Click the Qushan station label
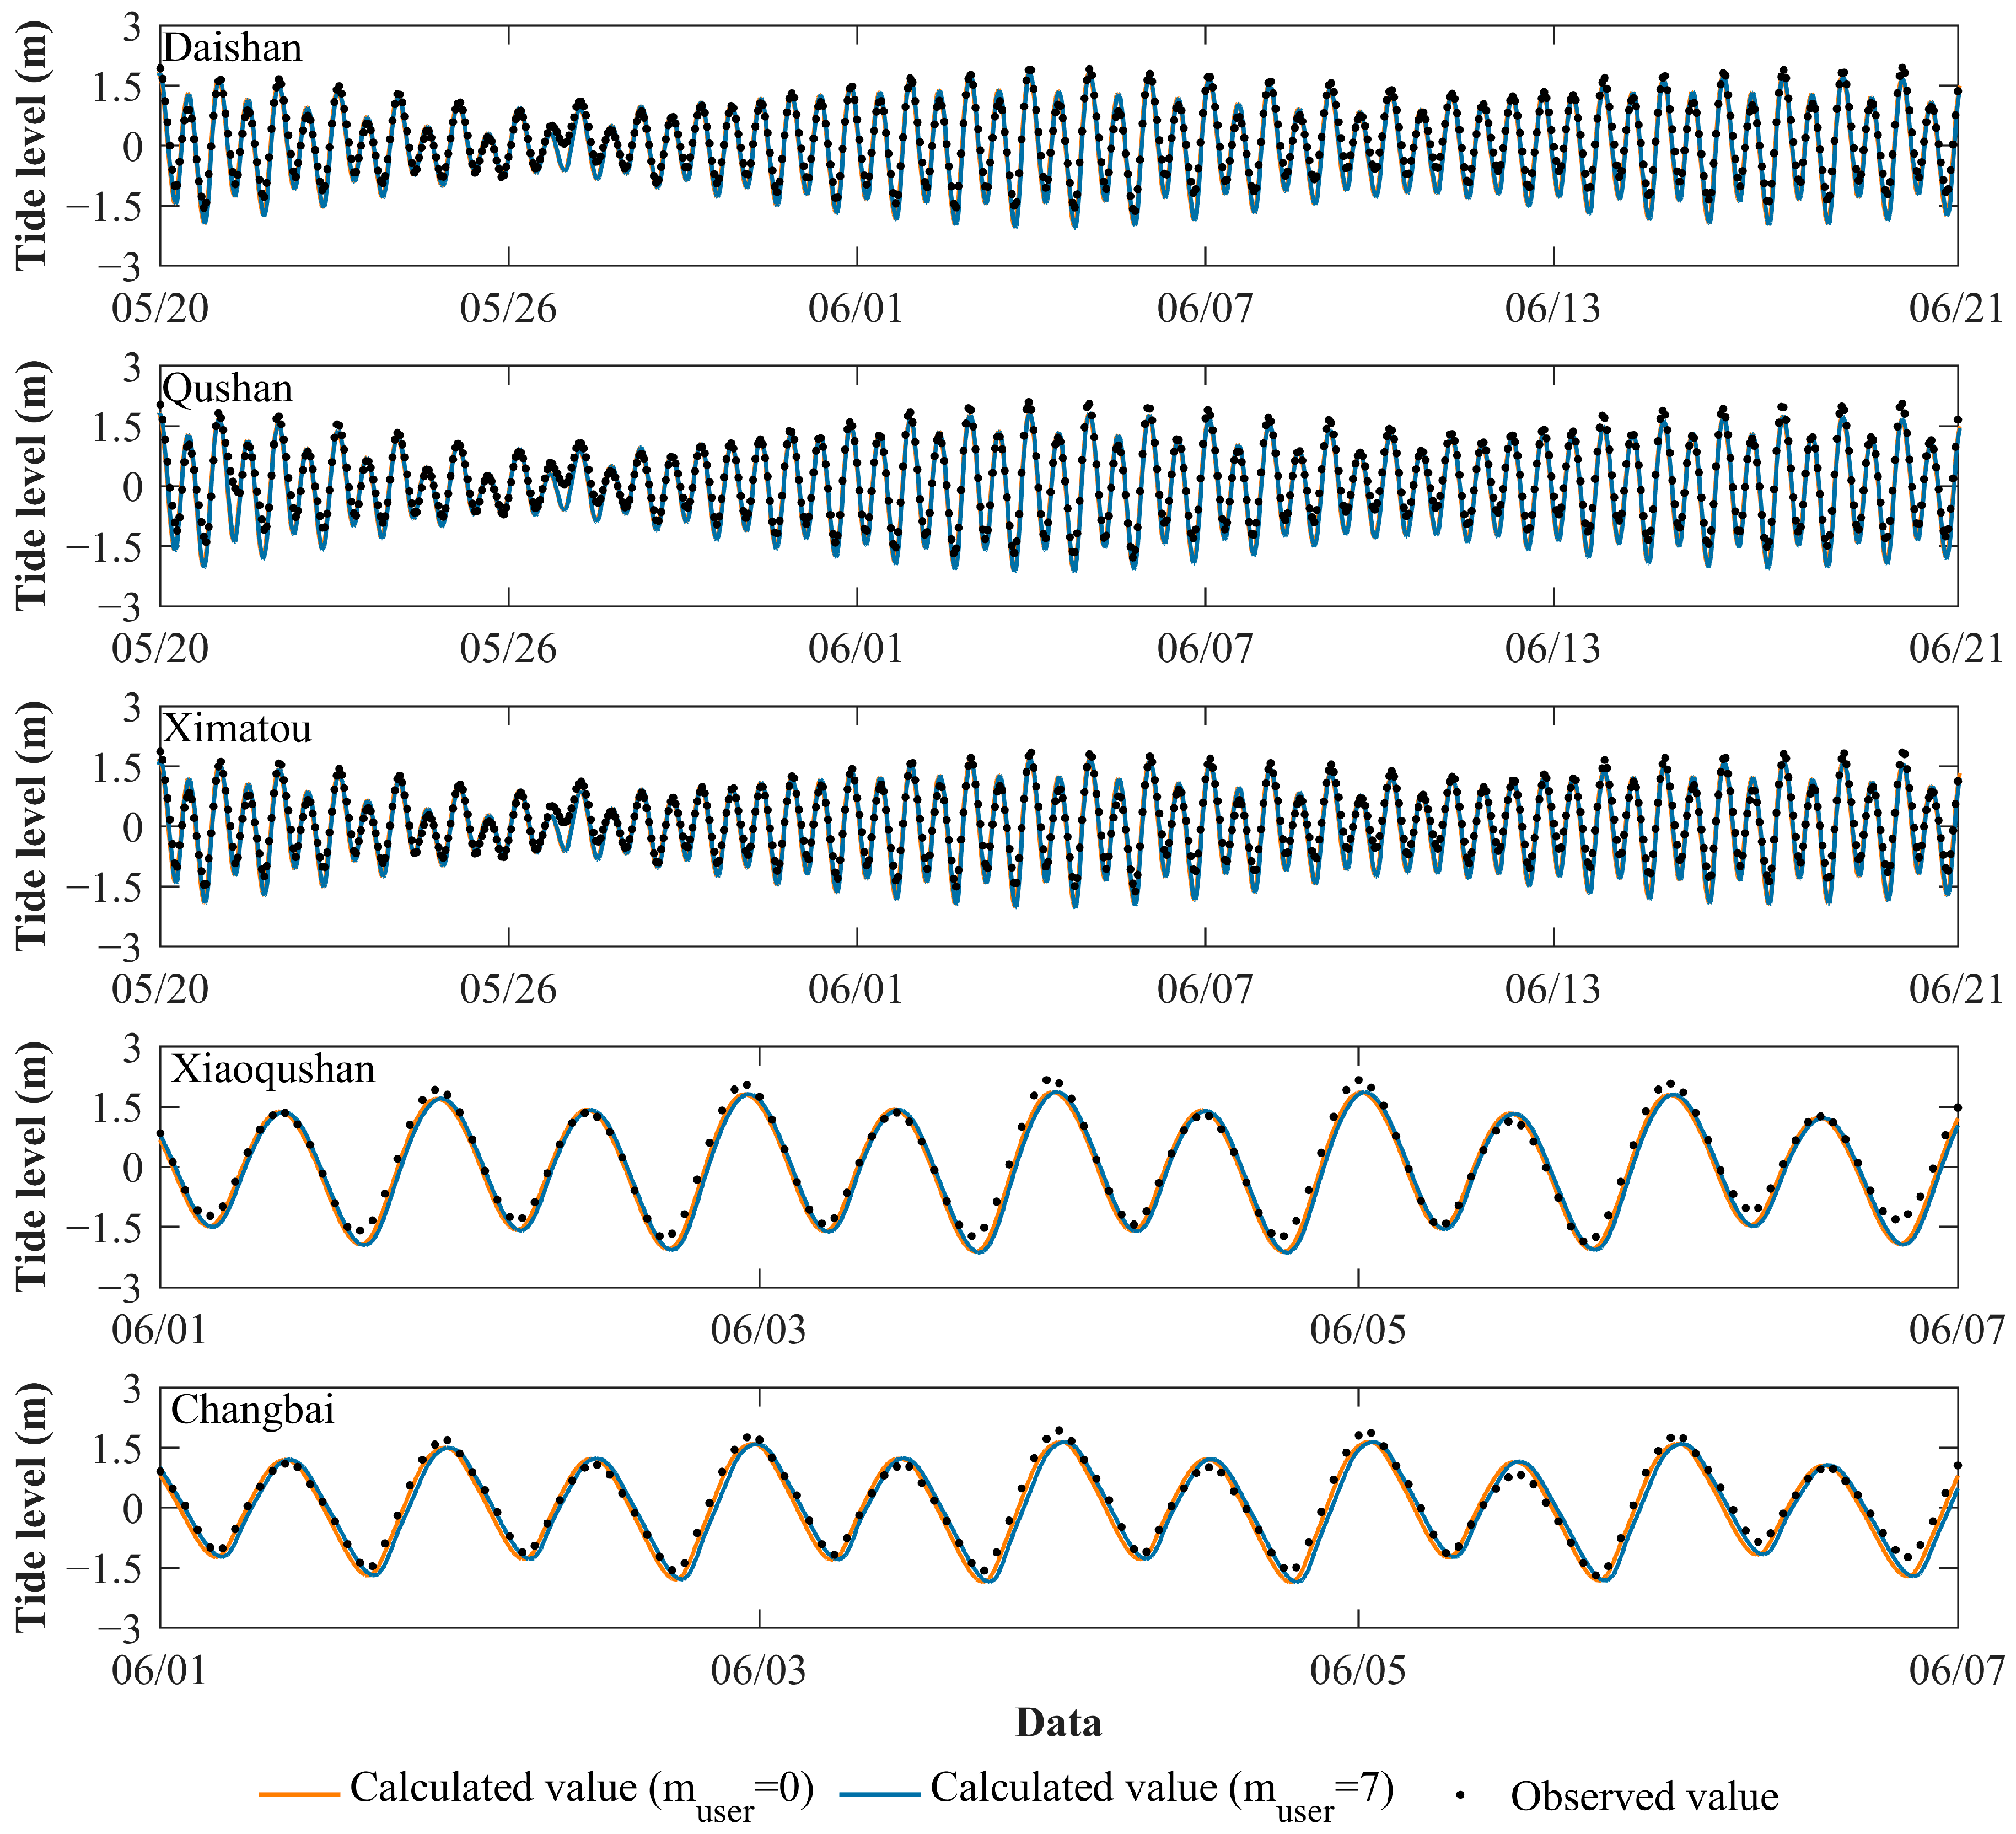Image resolution: width=2016 pixels, height=1834 pixels. click(228, 388)
